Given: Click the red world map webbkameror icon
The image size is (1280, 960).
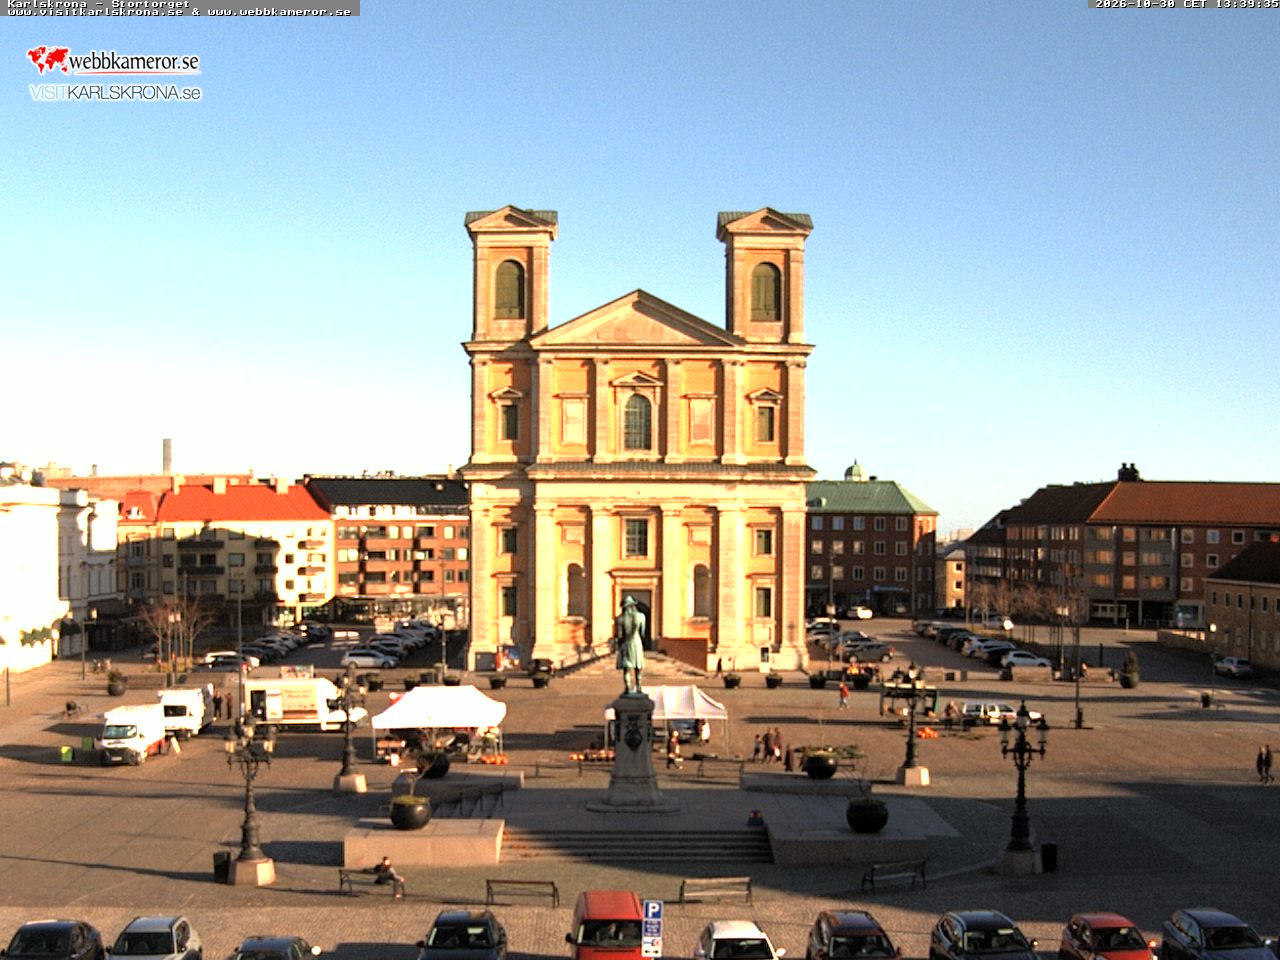Looking at the screenshot, I should [48, 60].
